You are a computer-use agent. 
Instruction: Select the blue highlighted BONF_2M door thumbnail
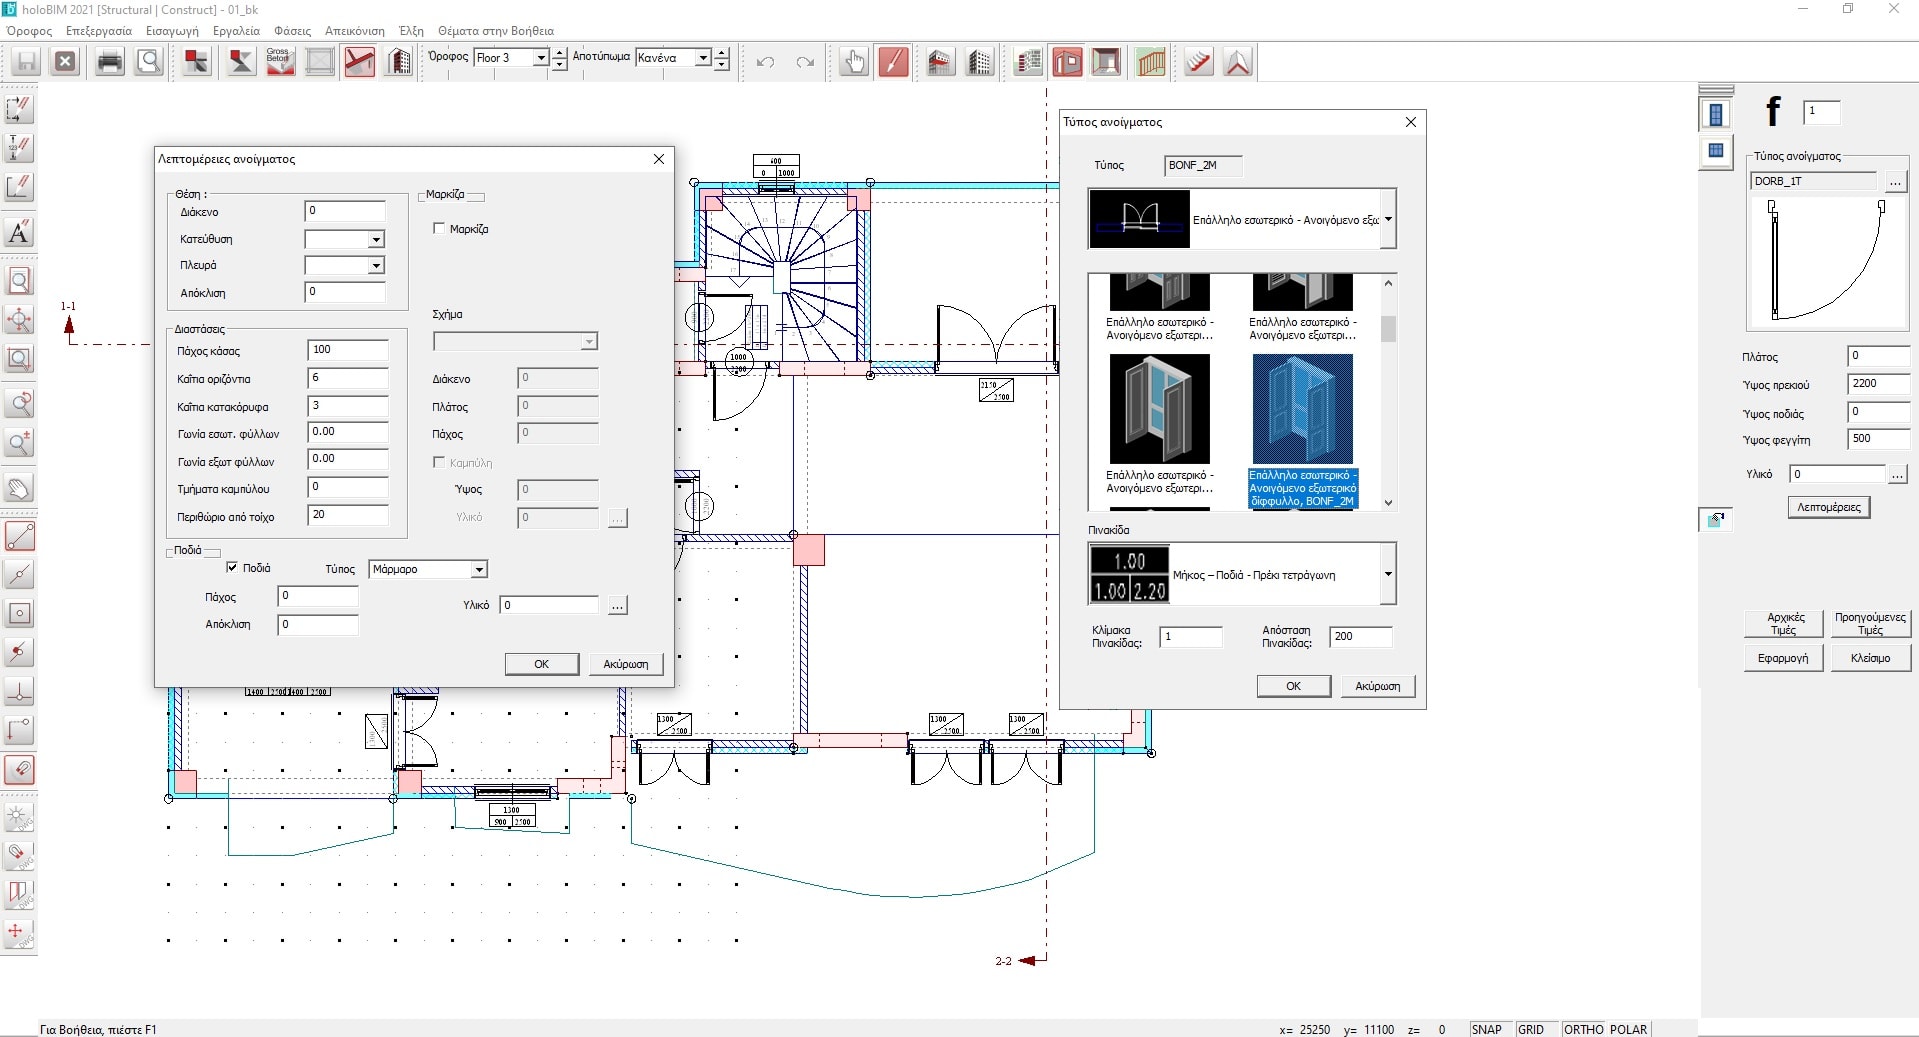click(x=1302, y=409)
